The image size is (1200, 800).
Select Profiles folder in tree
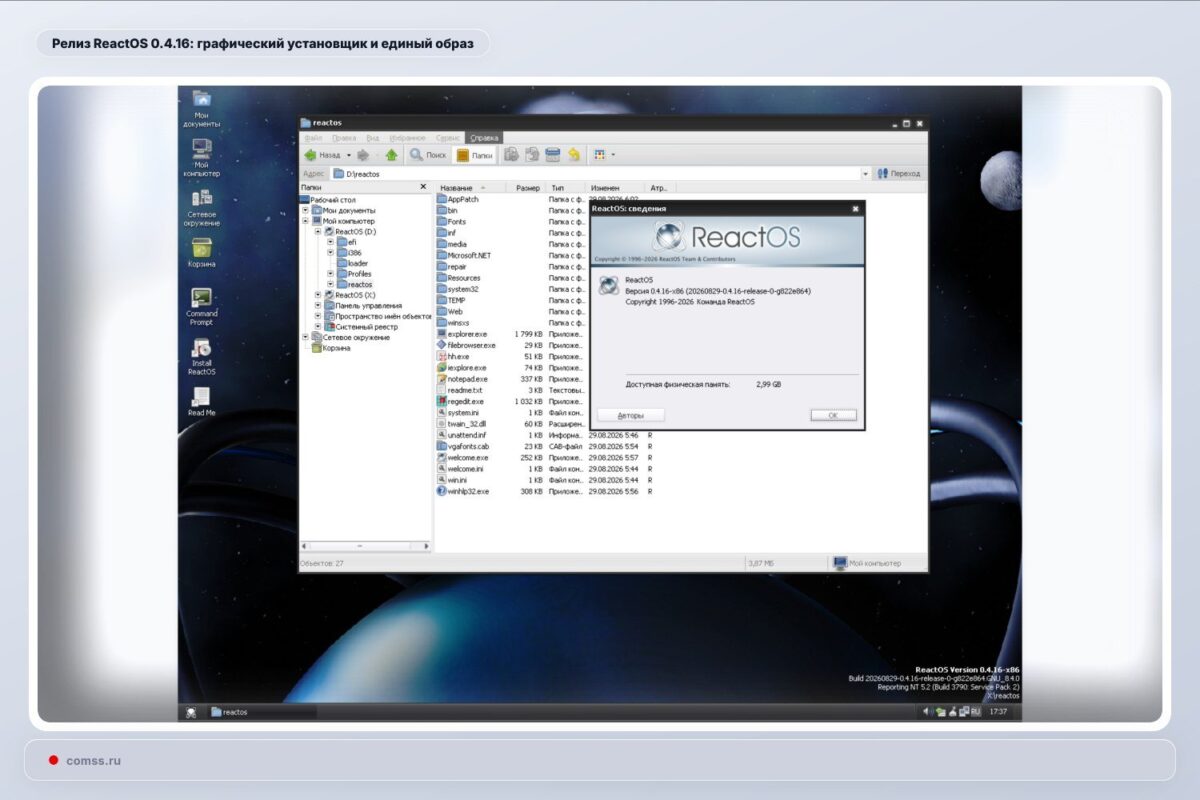click(x=353, y=274)
